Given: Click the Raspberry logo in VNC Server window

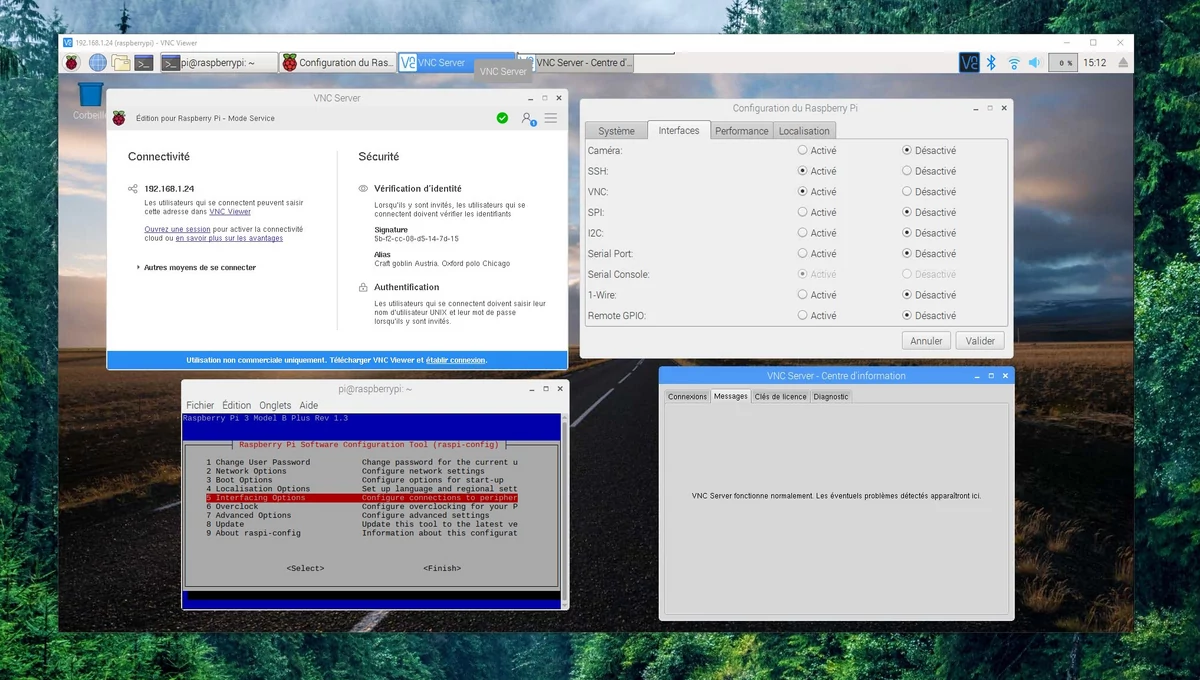Looking at the screenshot, I should 119,118.
